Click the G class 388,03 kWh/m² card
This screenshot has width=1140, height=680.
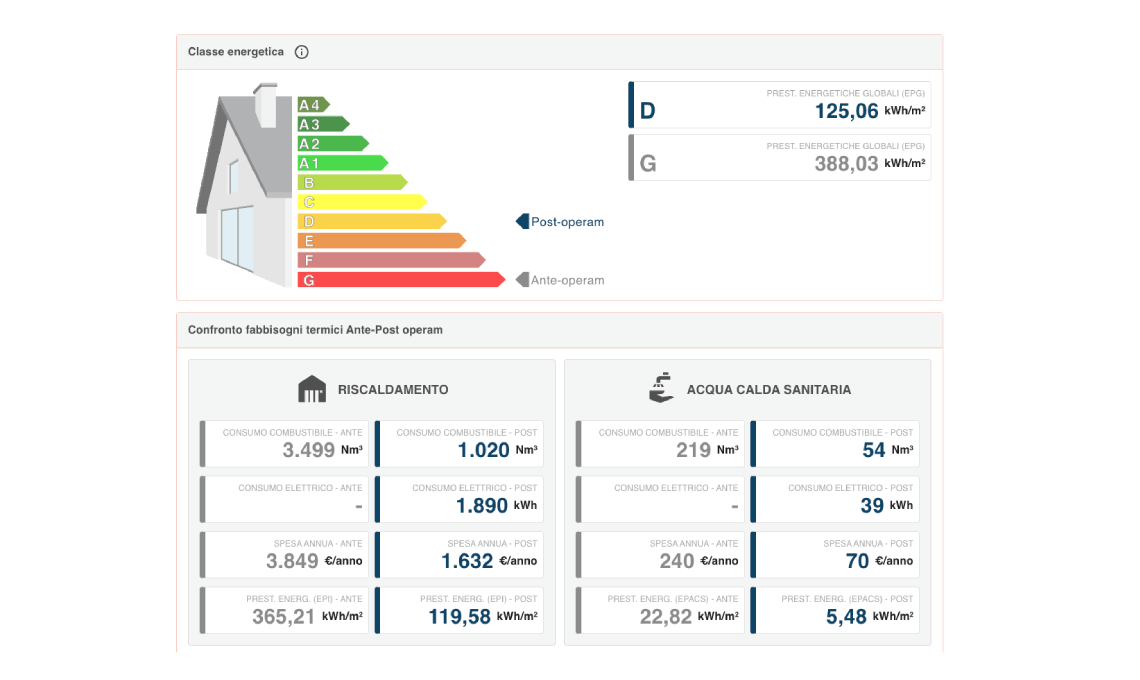click(x=780, y=158)
